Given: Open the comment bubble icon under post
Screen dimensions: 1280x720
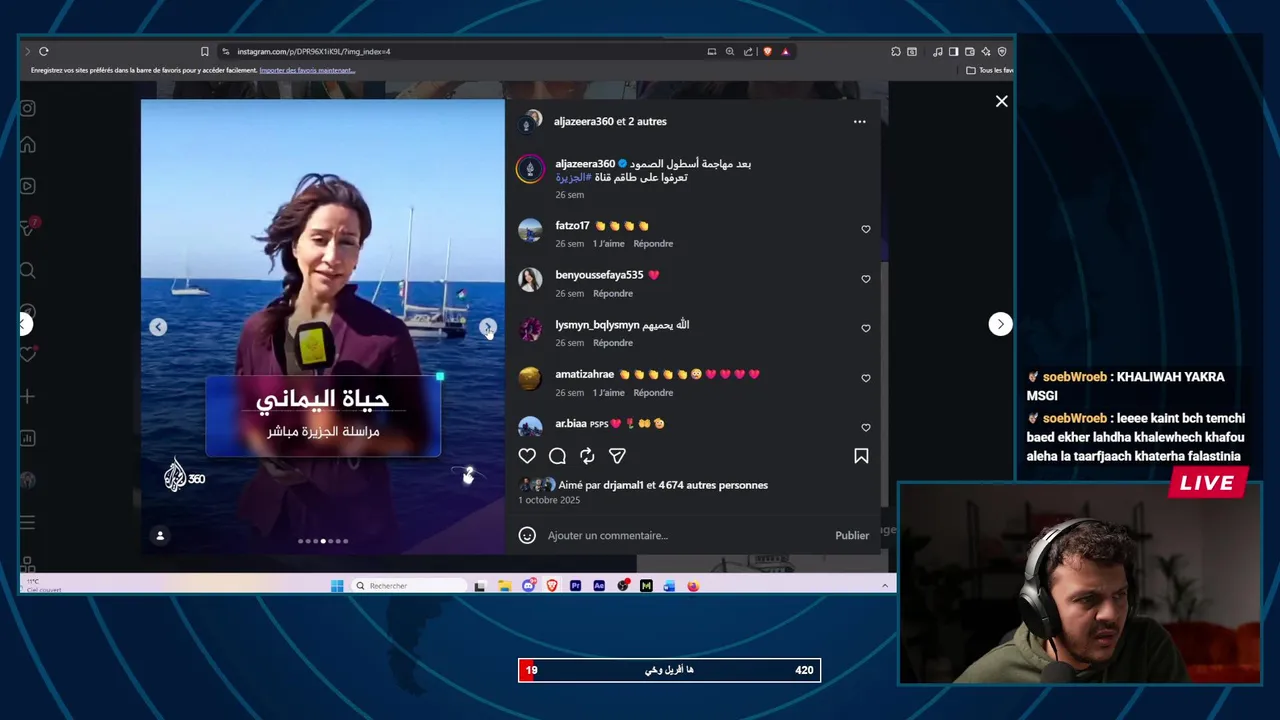Looking at the screenshot, I should pyautogui.click(x=557, y=456).
